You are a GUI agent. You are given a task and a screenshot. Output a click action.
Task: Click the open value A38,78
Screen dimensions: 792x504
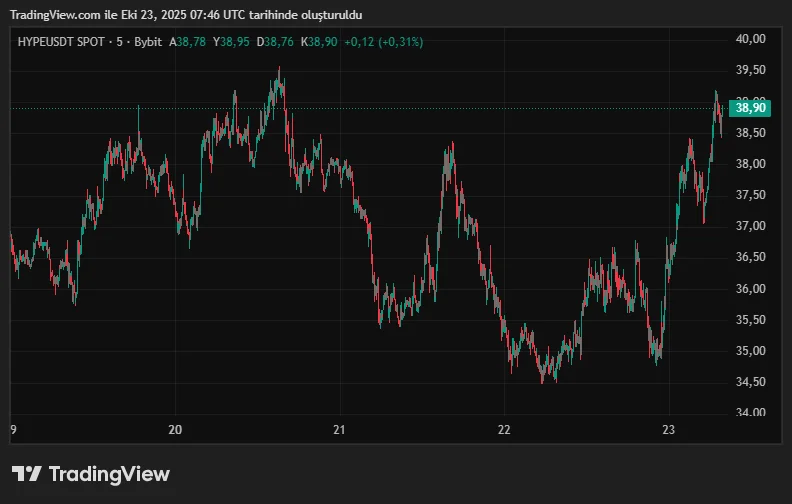coord(187,42)
